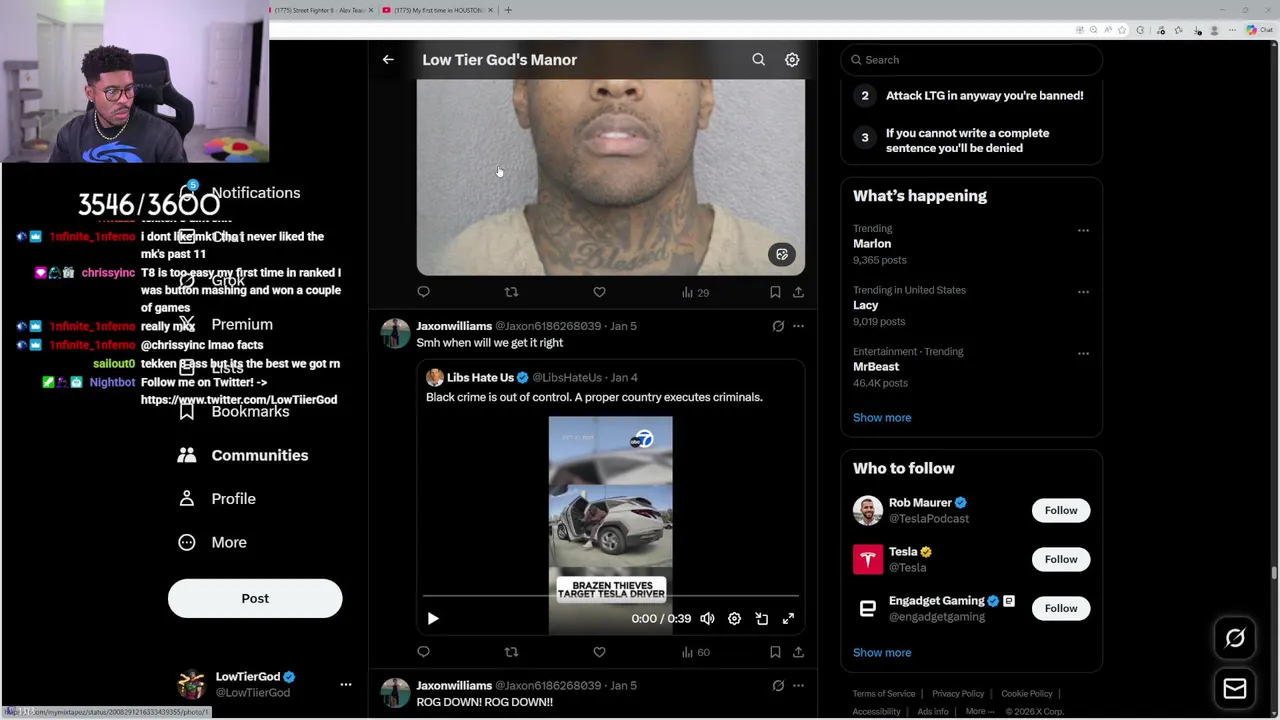Seek on the video progress bar
This screenshot has width=1280, height=720.
[610, 596]
